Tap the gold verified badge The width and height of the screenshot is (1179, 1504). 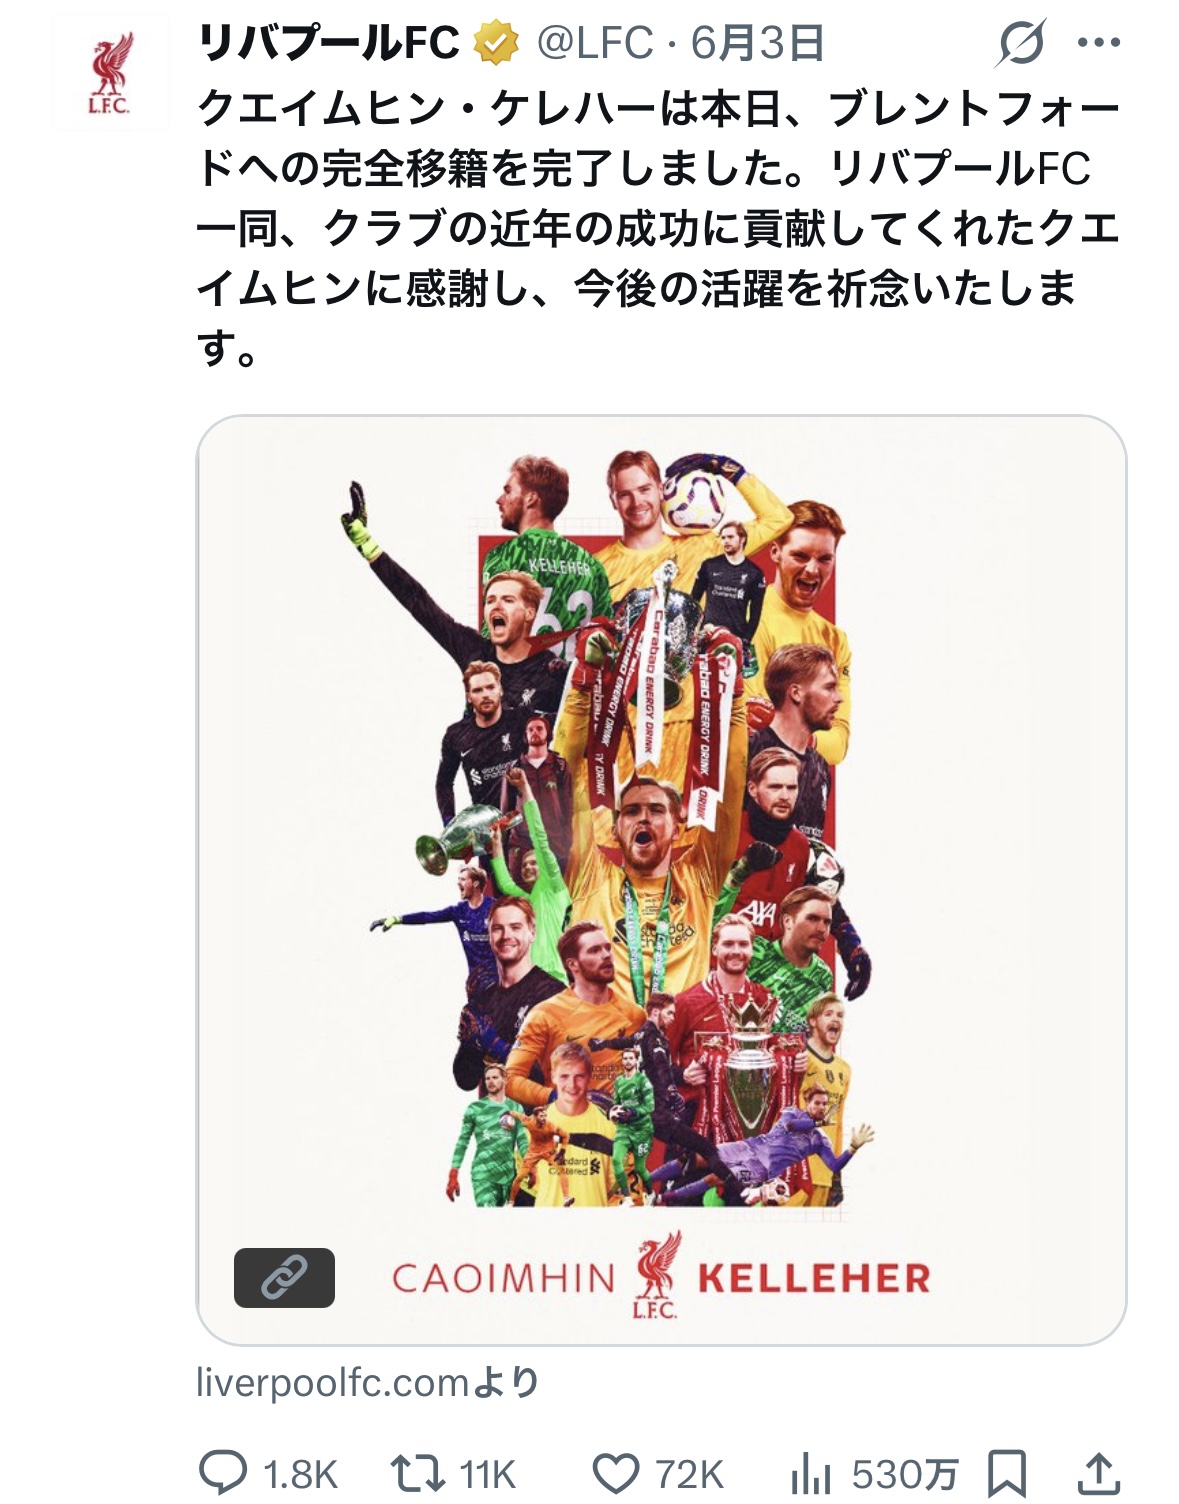tap(495, 43)
